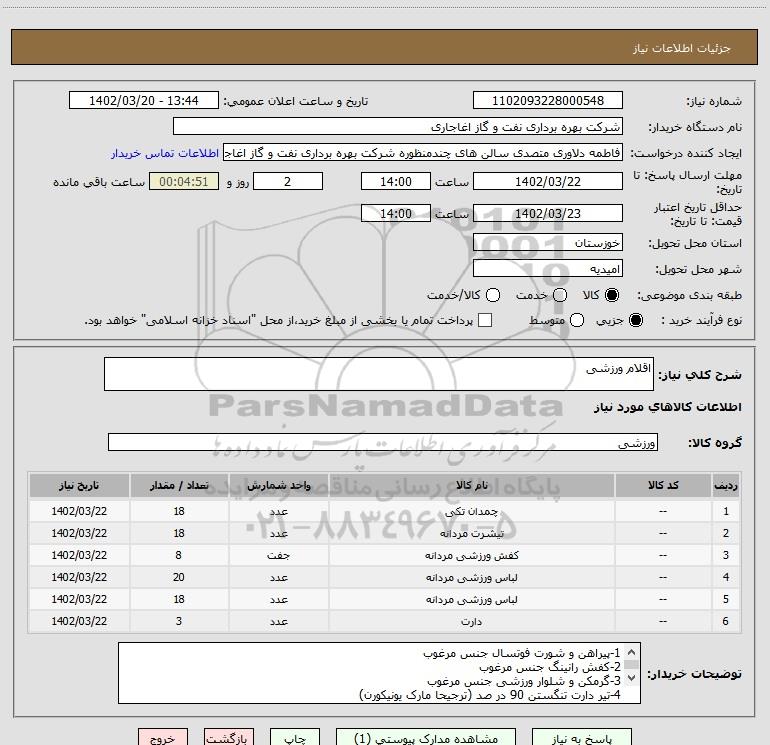Select the جزیی purchase type radio
Screen dimensions: 770x745
coord(635,320)
